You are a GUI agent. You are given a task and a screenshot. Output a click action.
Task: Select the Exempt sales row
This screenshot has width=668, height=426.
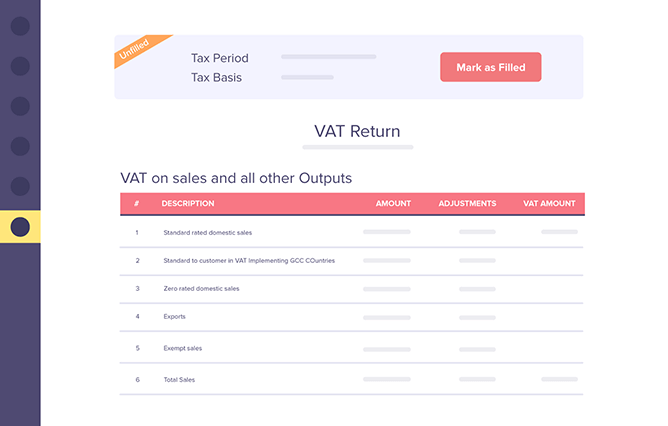tap(182, 349)
